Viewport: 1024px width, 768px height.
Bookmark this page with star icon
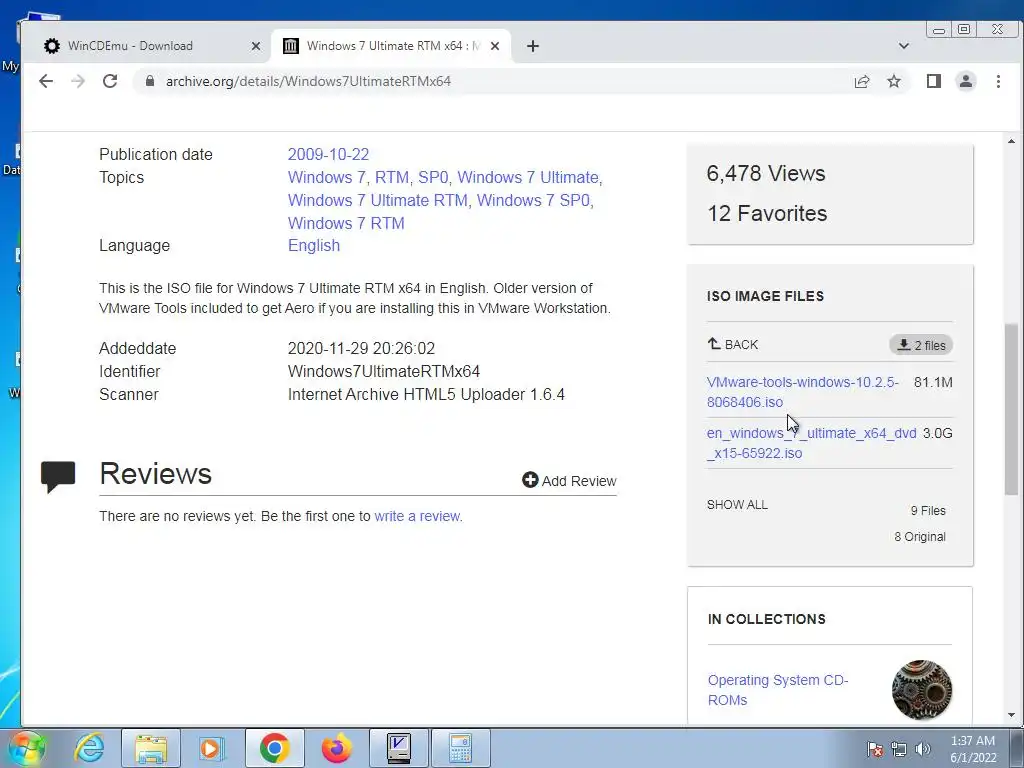click(x=893, y=81)
